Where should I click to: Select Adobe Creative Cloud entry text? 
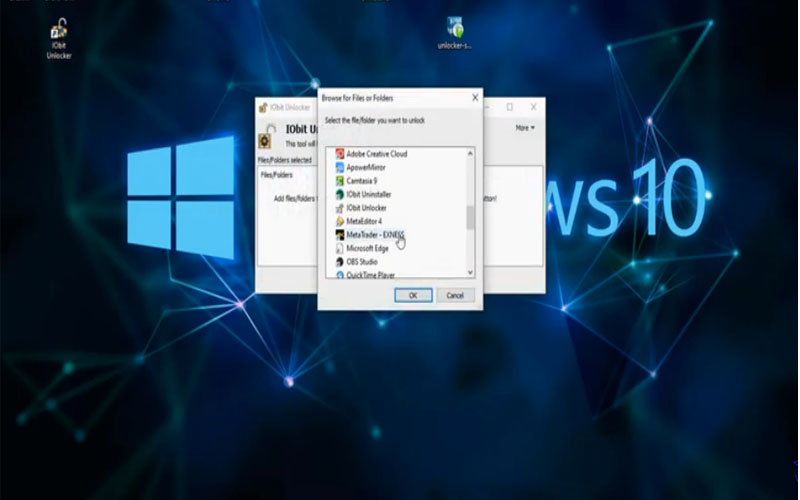[x=377, y=154]
